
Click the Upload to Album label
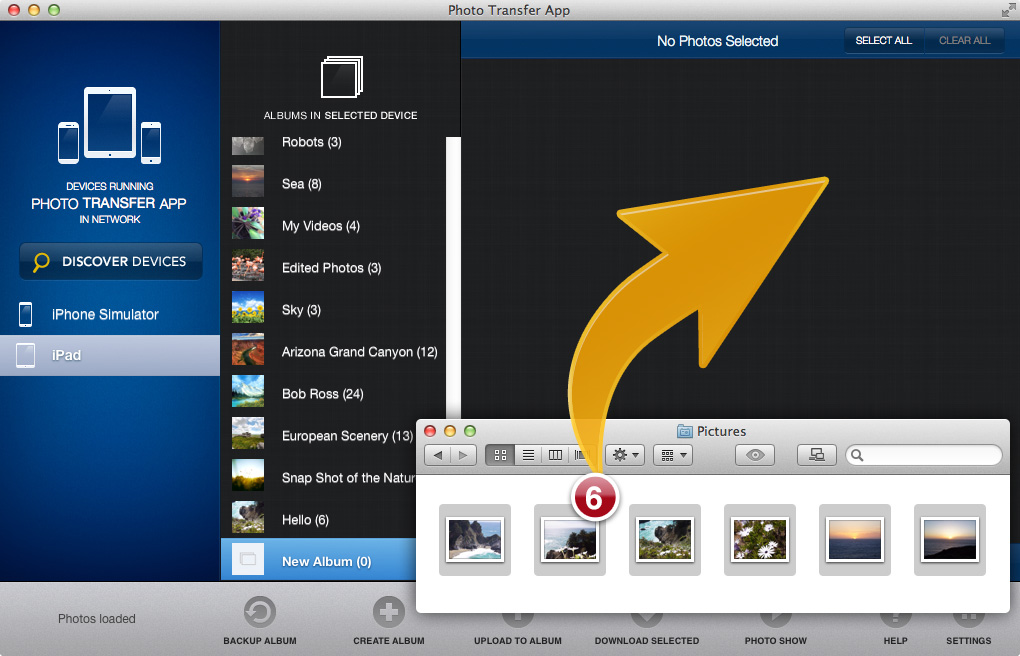[x=518, y=641]
